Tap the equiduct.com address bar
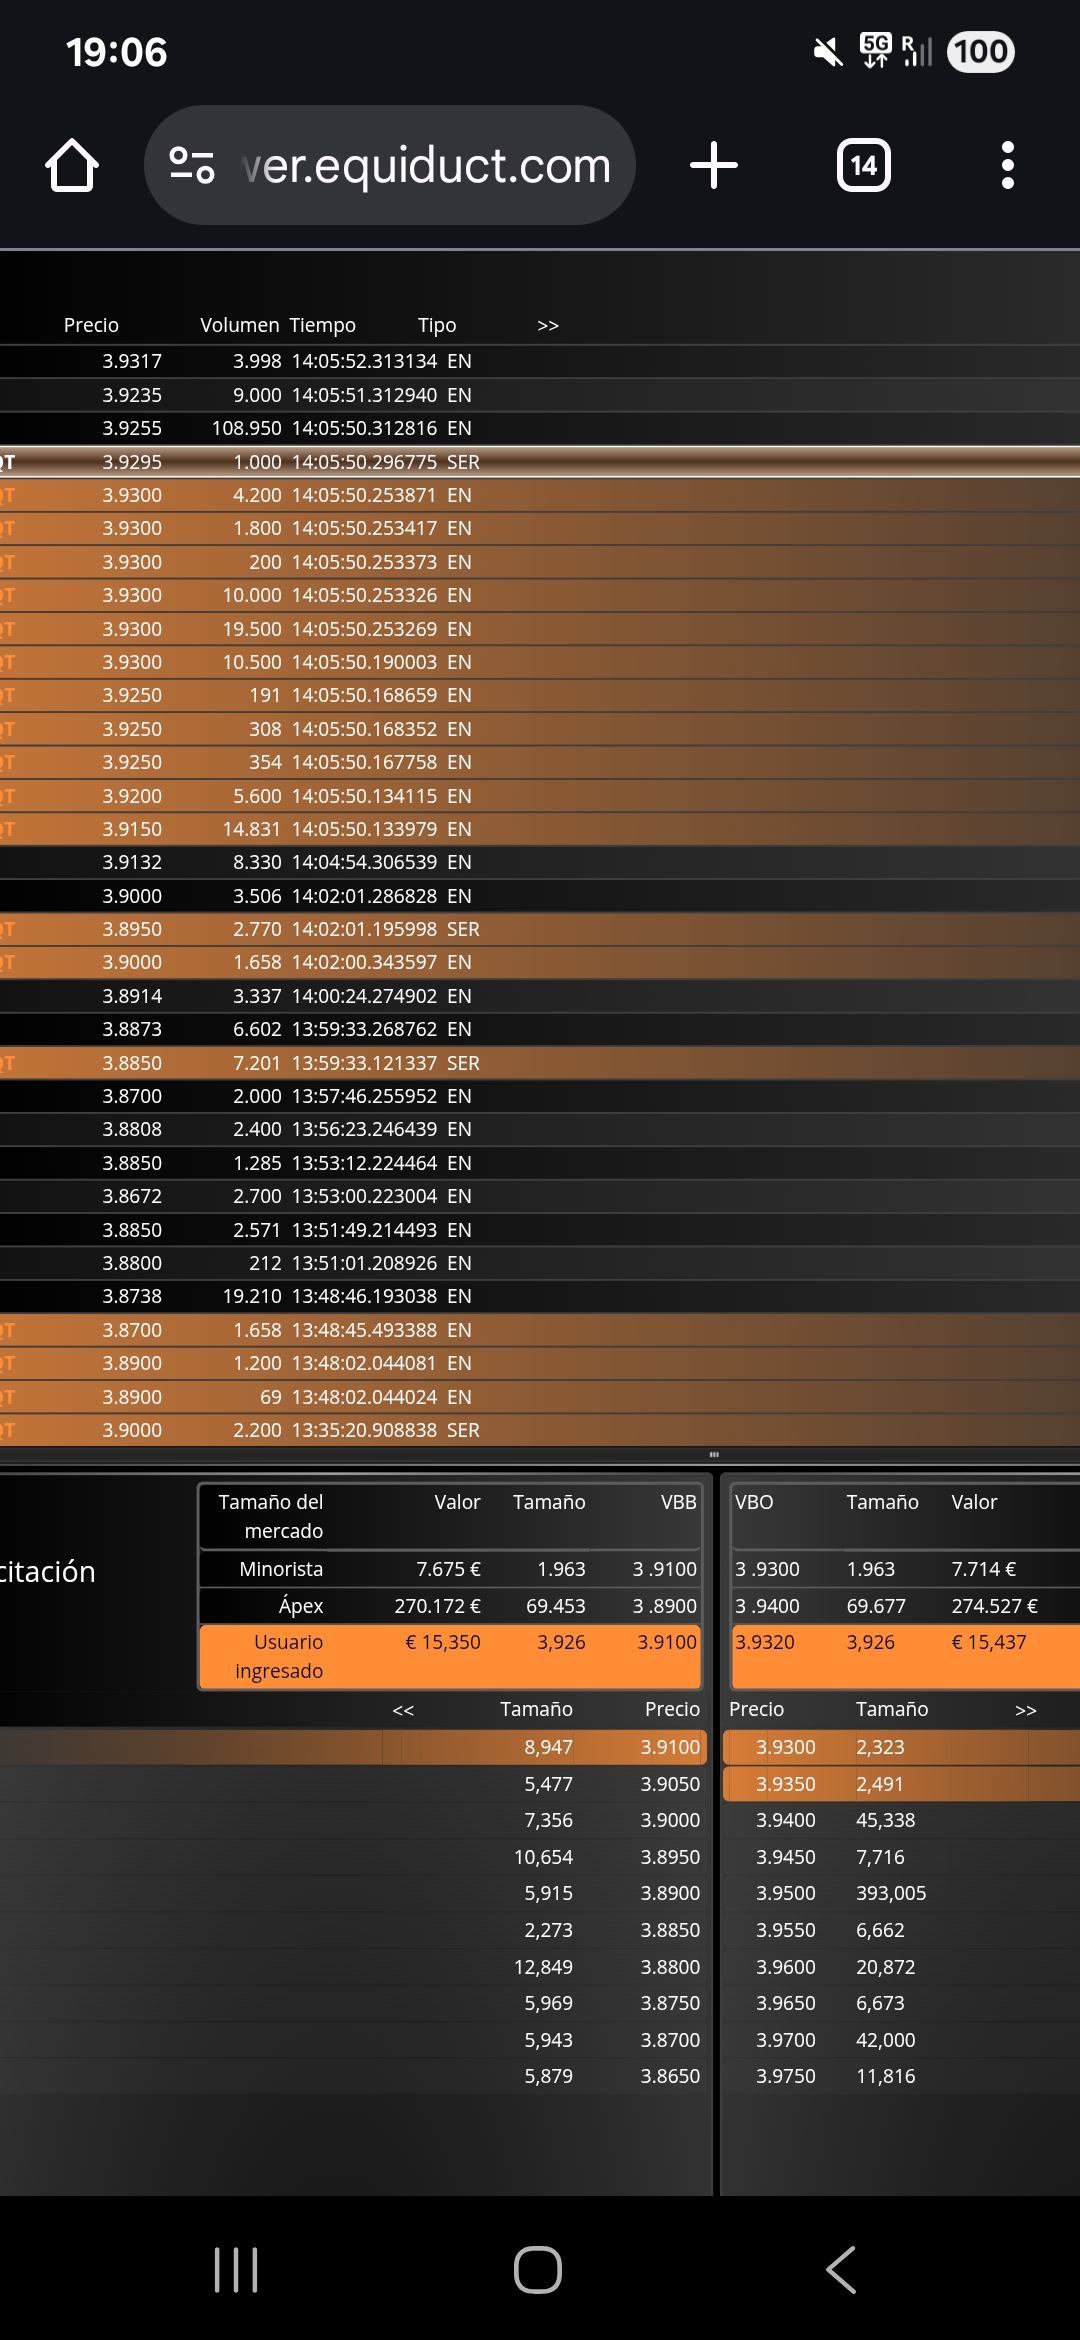1080x2340 pixels. (x=425, y=166)
